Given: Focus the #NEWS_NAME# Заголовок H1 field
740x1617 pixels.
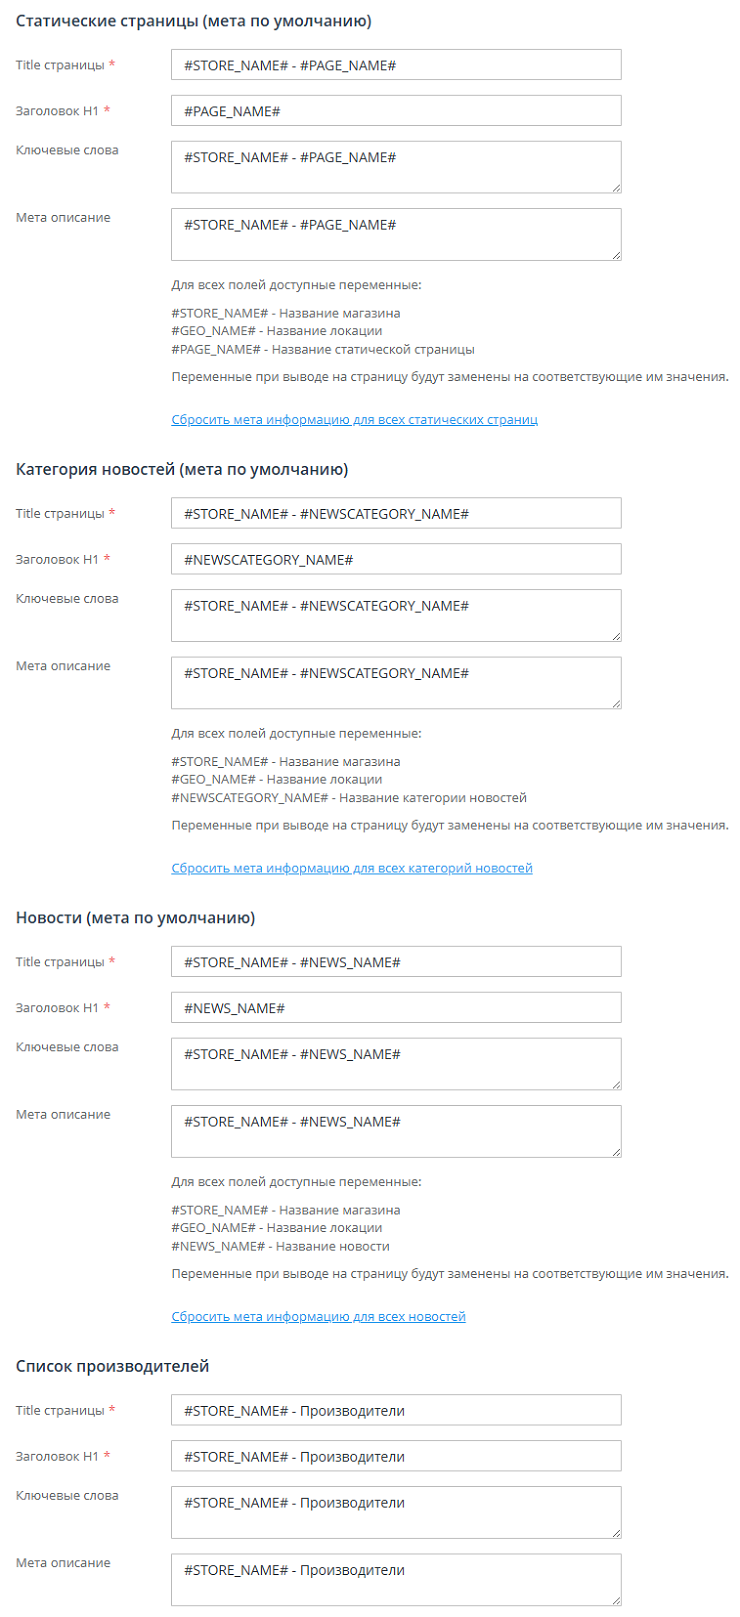Looking at the screenshot, I should tap(396, 1008).
